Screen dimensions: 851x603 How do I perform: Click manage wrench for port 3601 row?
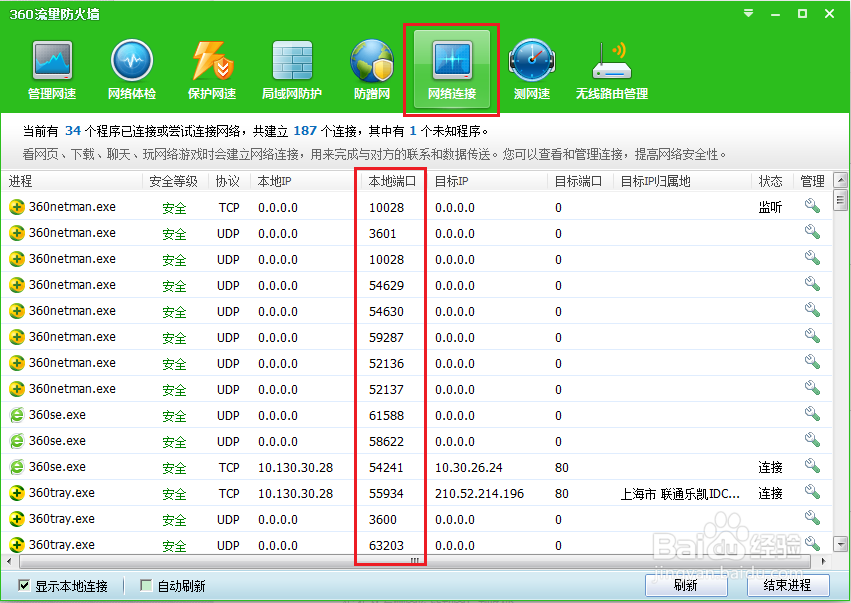[812, 232]
